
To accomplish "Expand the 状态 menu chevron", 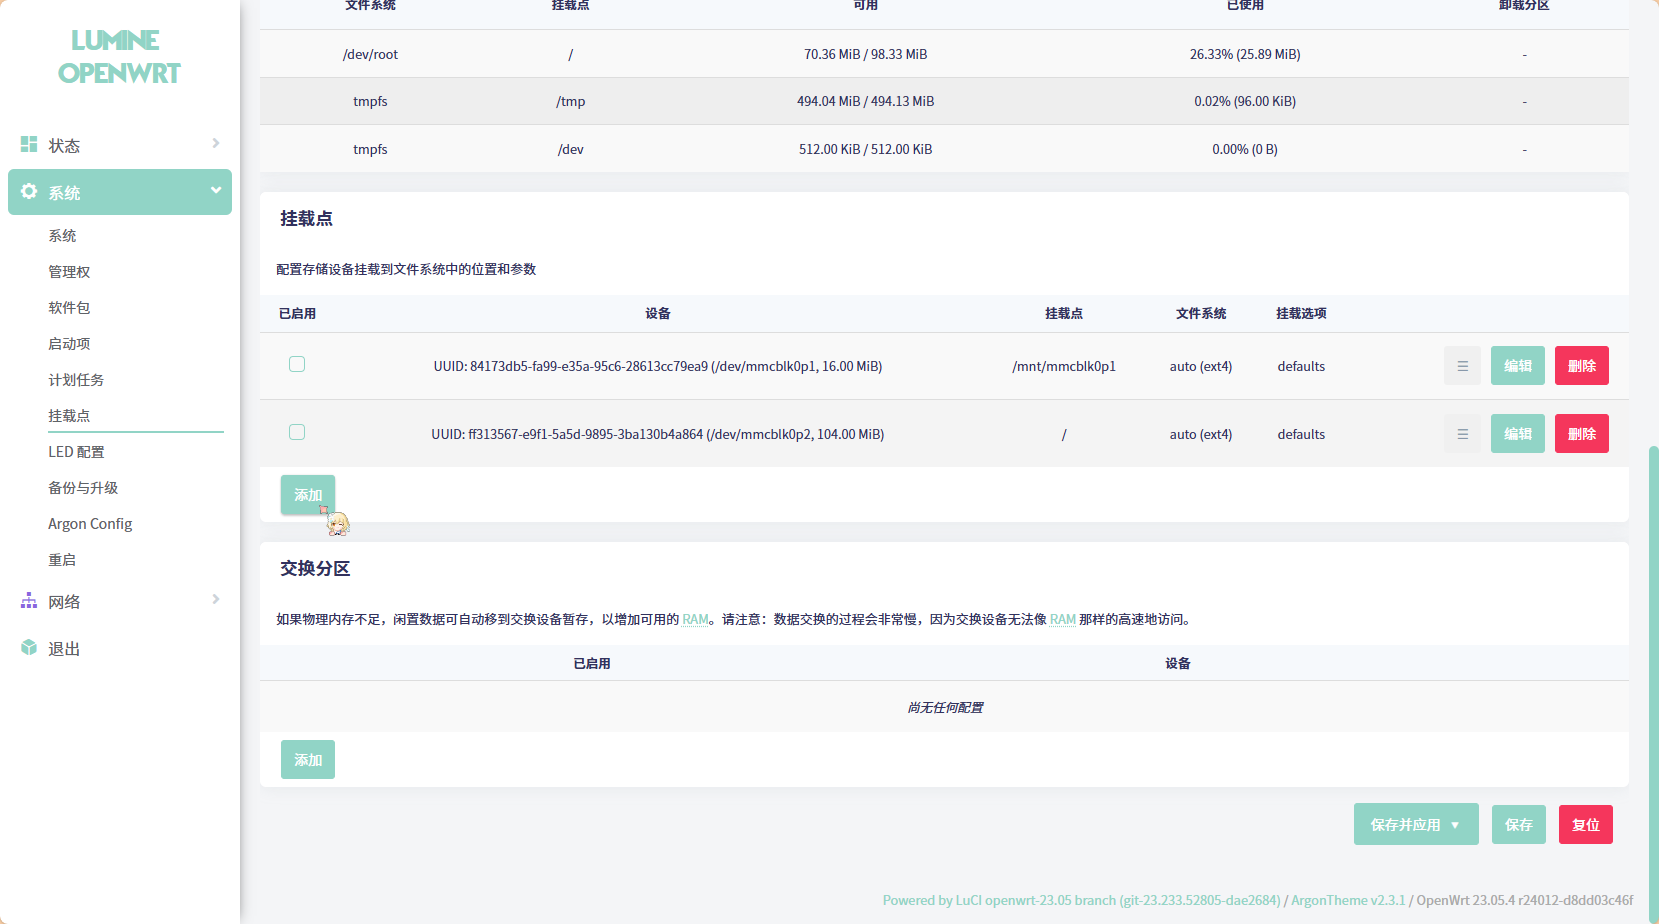I will 216,144.
